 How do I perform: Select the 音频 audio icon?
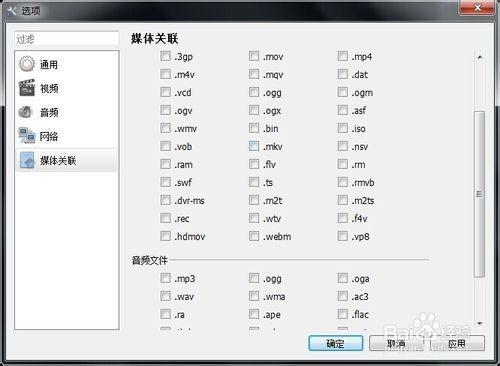26,112
